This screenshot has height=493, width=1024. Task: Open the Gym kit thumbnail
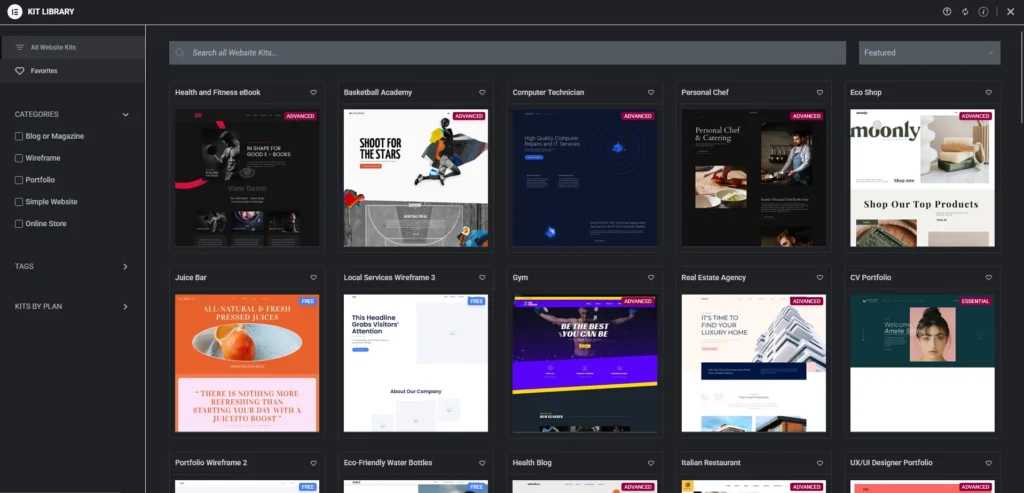point(584,363)
